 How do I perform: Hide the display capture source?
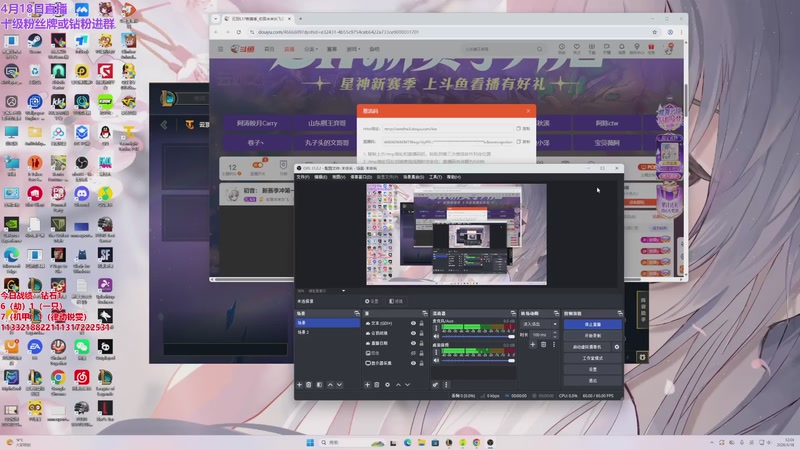pos(413,363)
